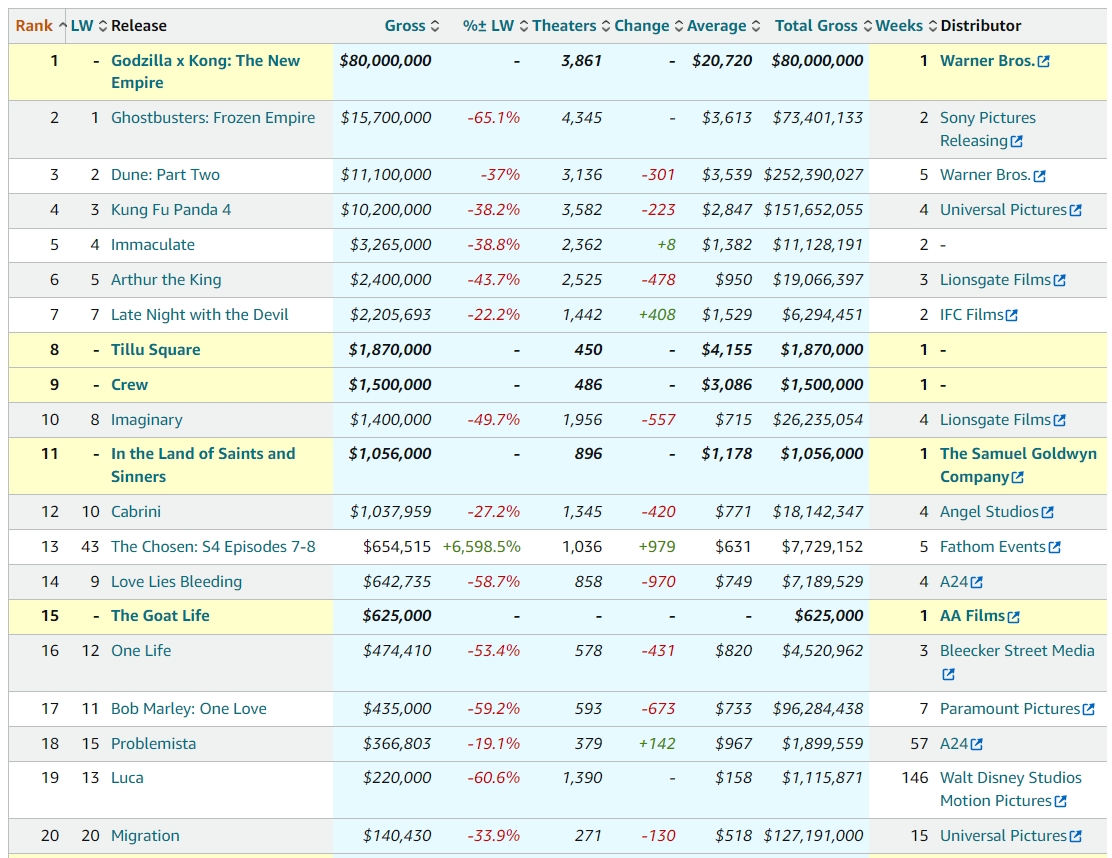The width and height of the screenshot is (1112, 858).
Task: Click the sort arrows next to Theaters
Action: [x=606, y=26]
